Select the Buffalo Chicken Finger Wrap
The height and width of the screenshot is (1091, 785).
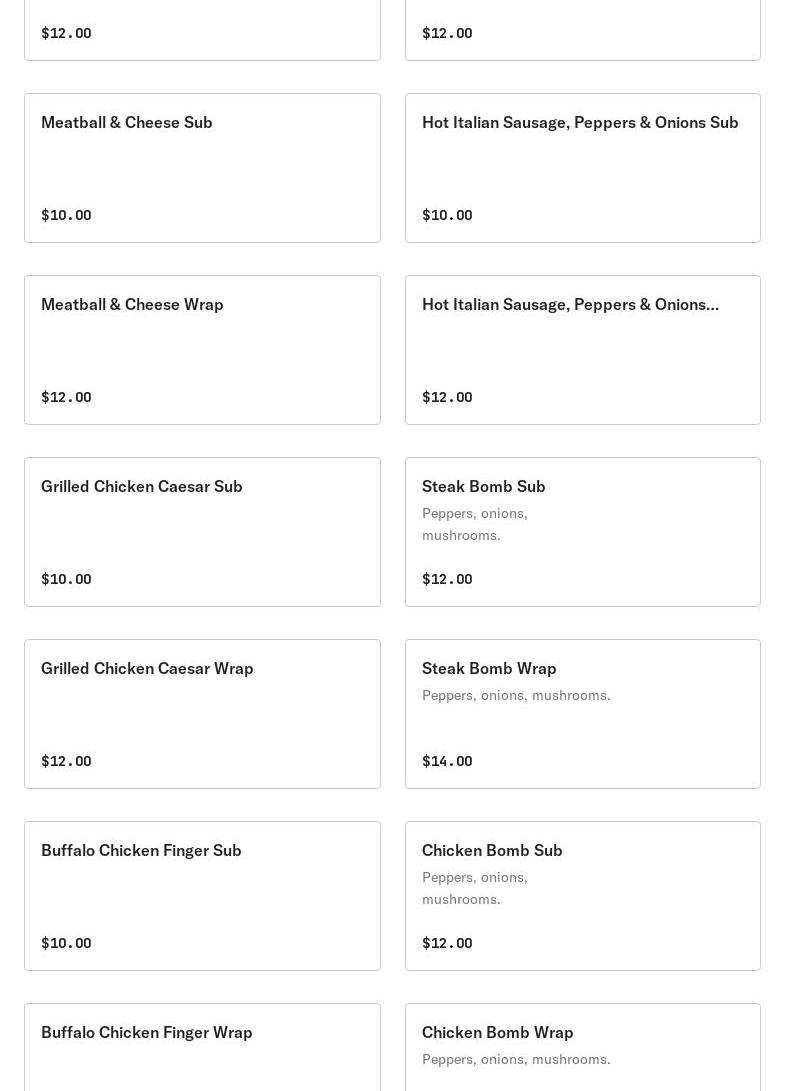(x=147, y=1032)
